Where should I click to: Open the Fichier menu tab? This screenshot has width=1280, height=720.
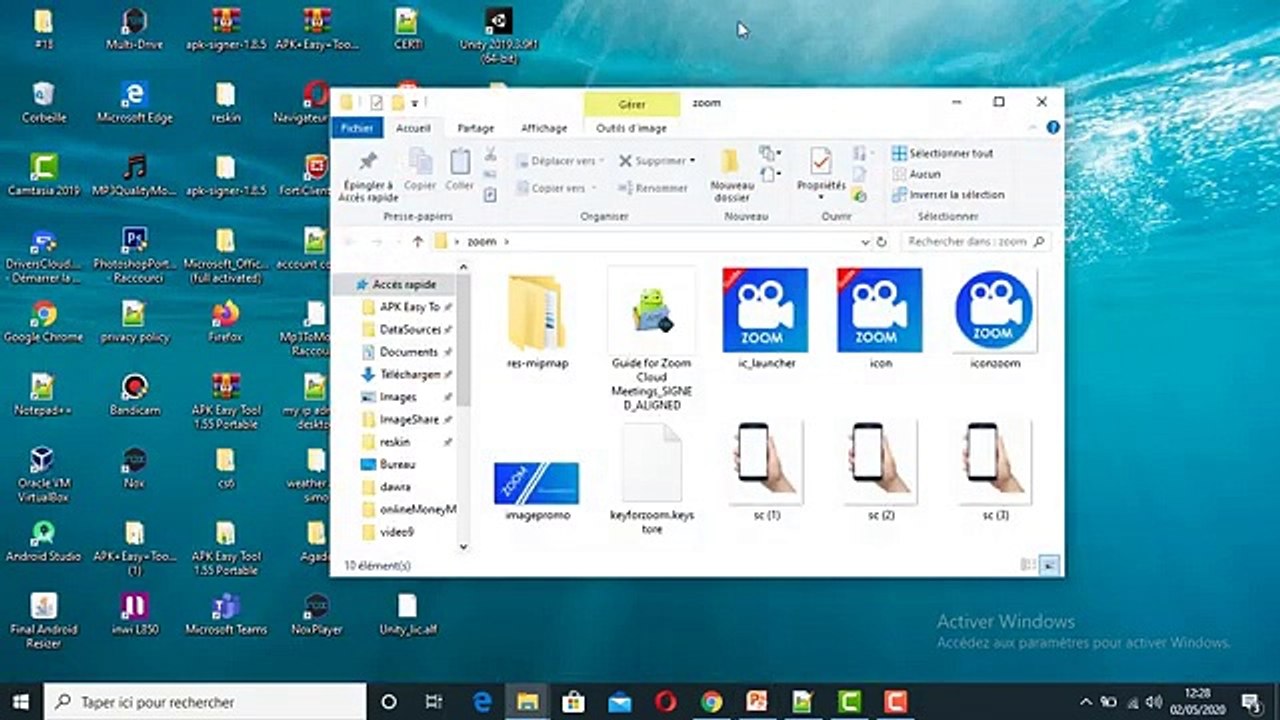(x=357, y=128)
